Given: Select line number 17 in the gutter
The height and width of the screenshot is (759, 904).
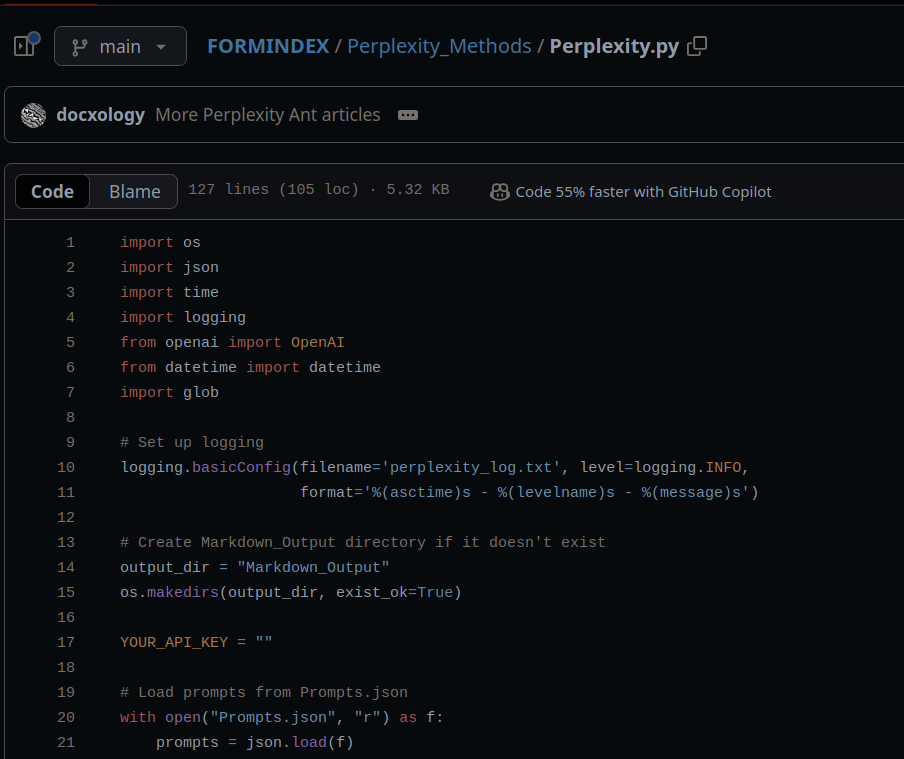Looking at the screenshot, I should pyautogui.click(x=66, y=642).
